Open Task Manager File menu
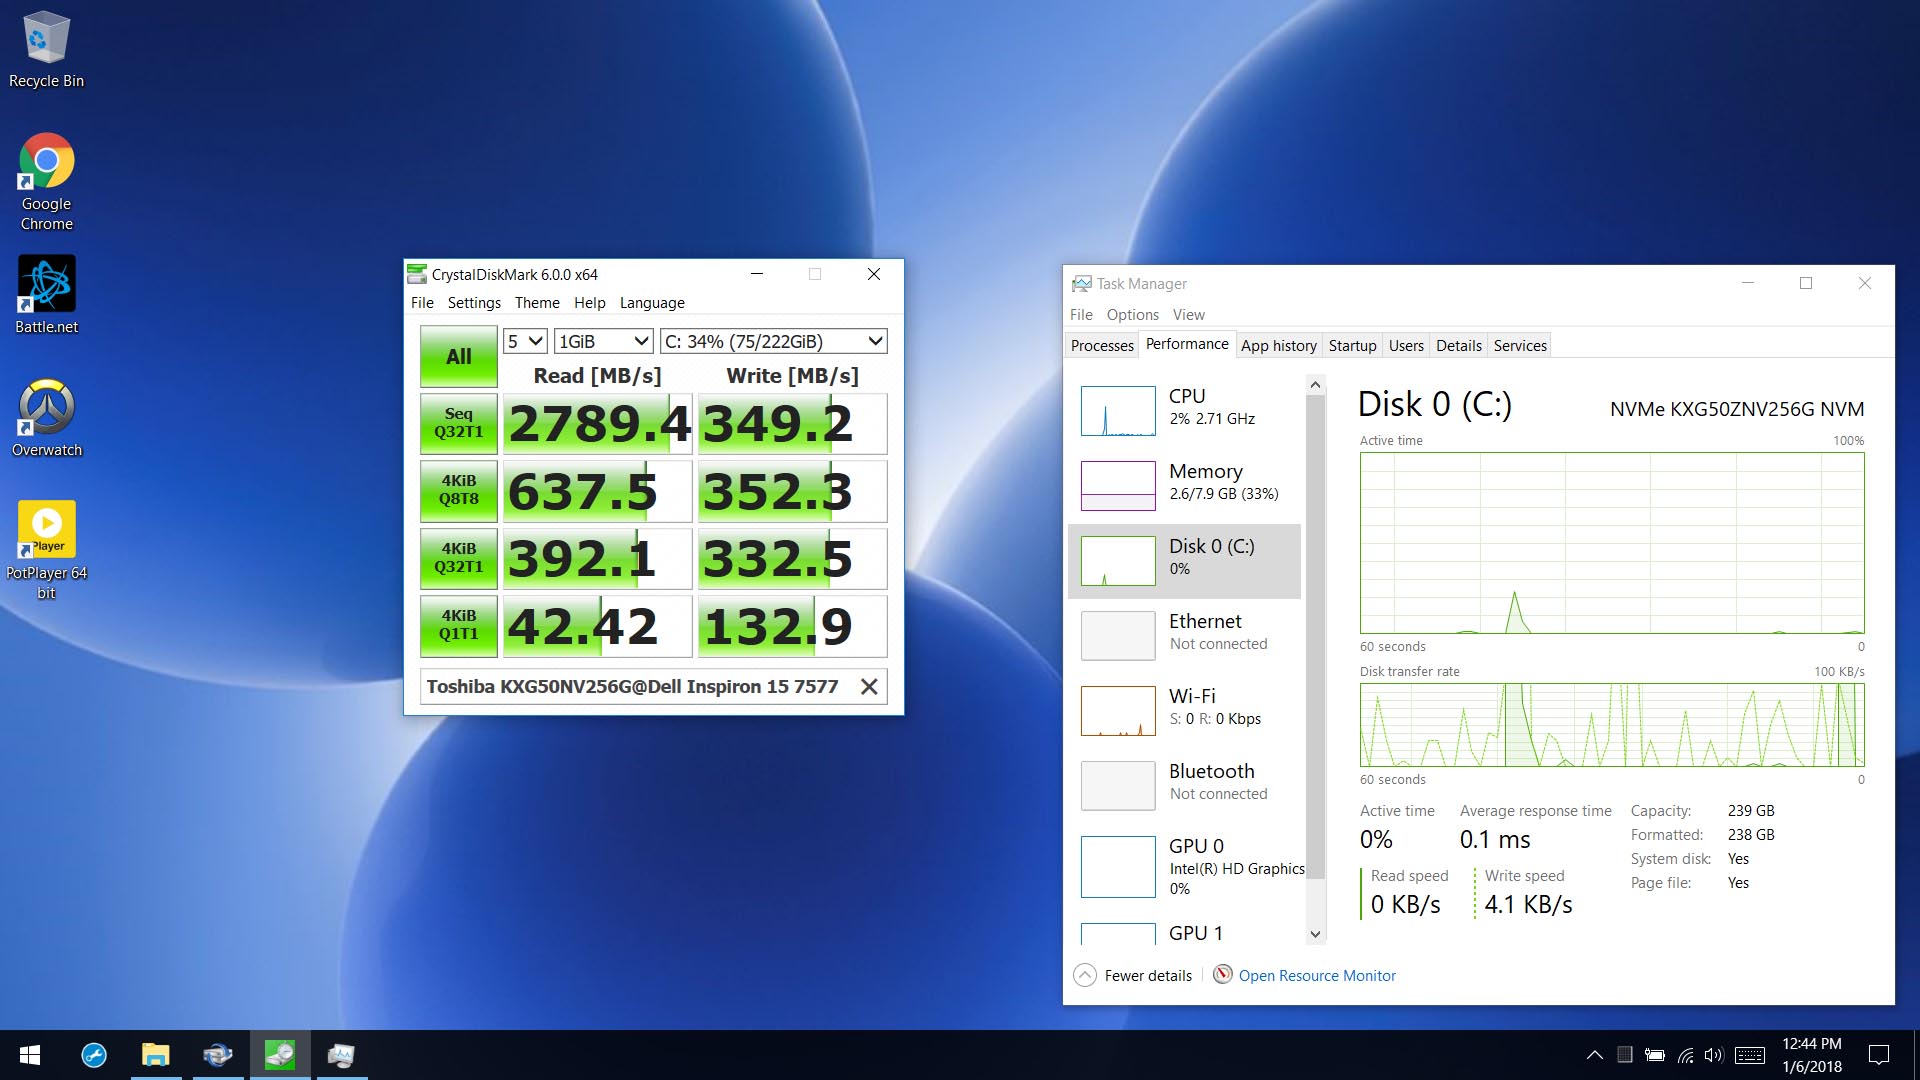The height and width of the screenshot is (1080, 1920). point(1081,315)
